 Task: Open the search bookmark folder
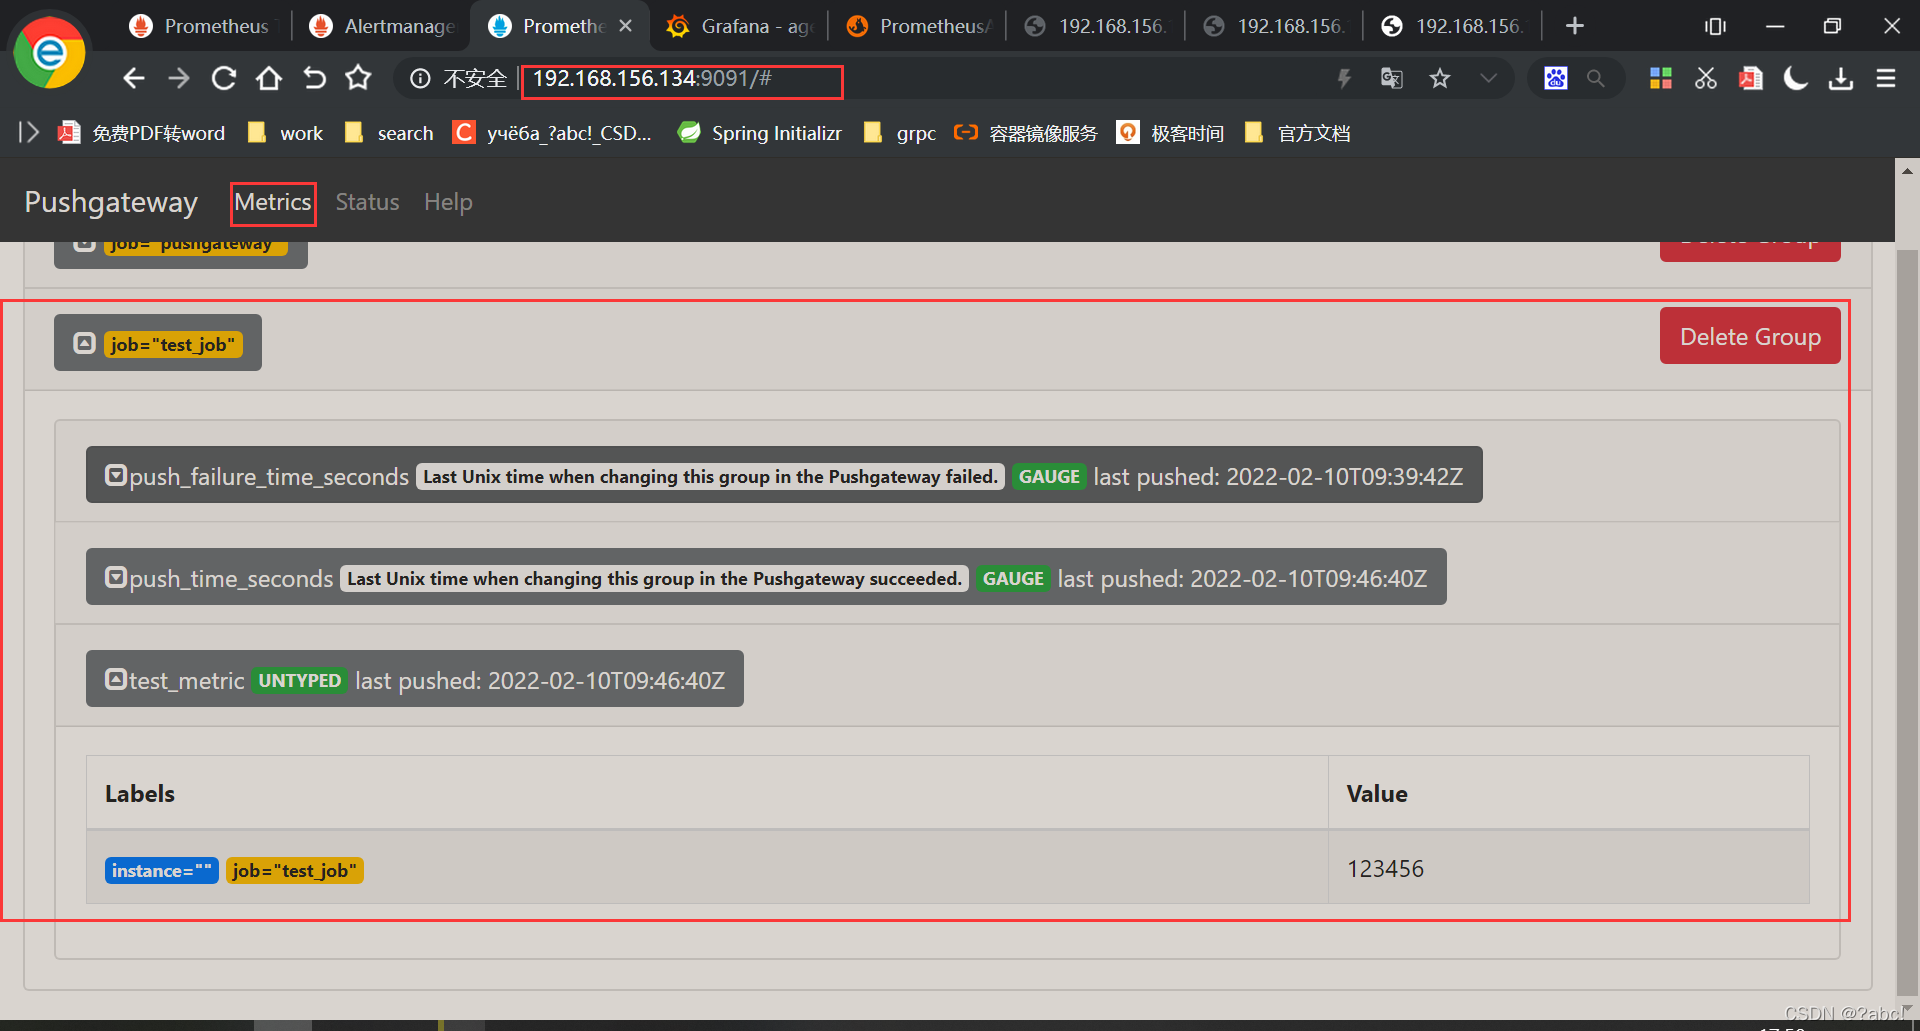click(389, 133)
